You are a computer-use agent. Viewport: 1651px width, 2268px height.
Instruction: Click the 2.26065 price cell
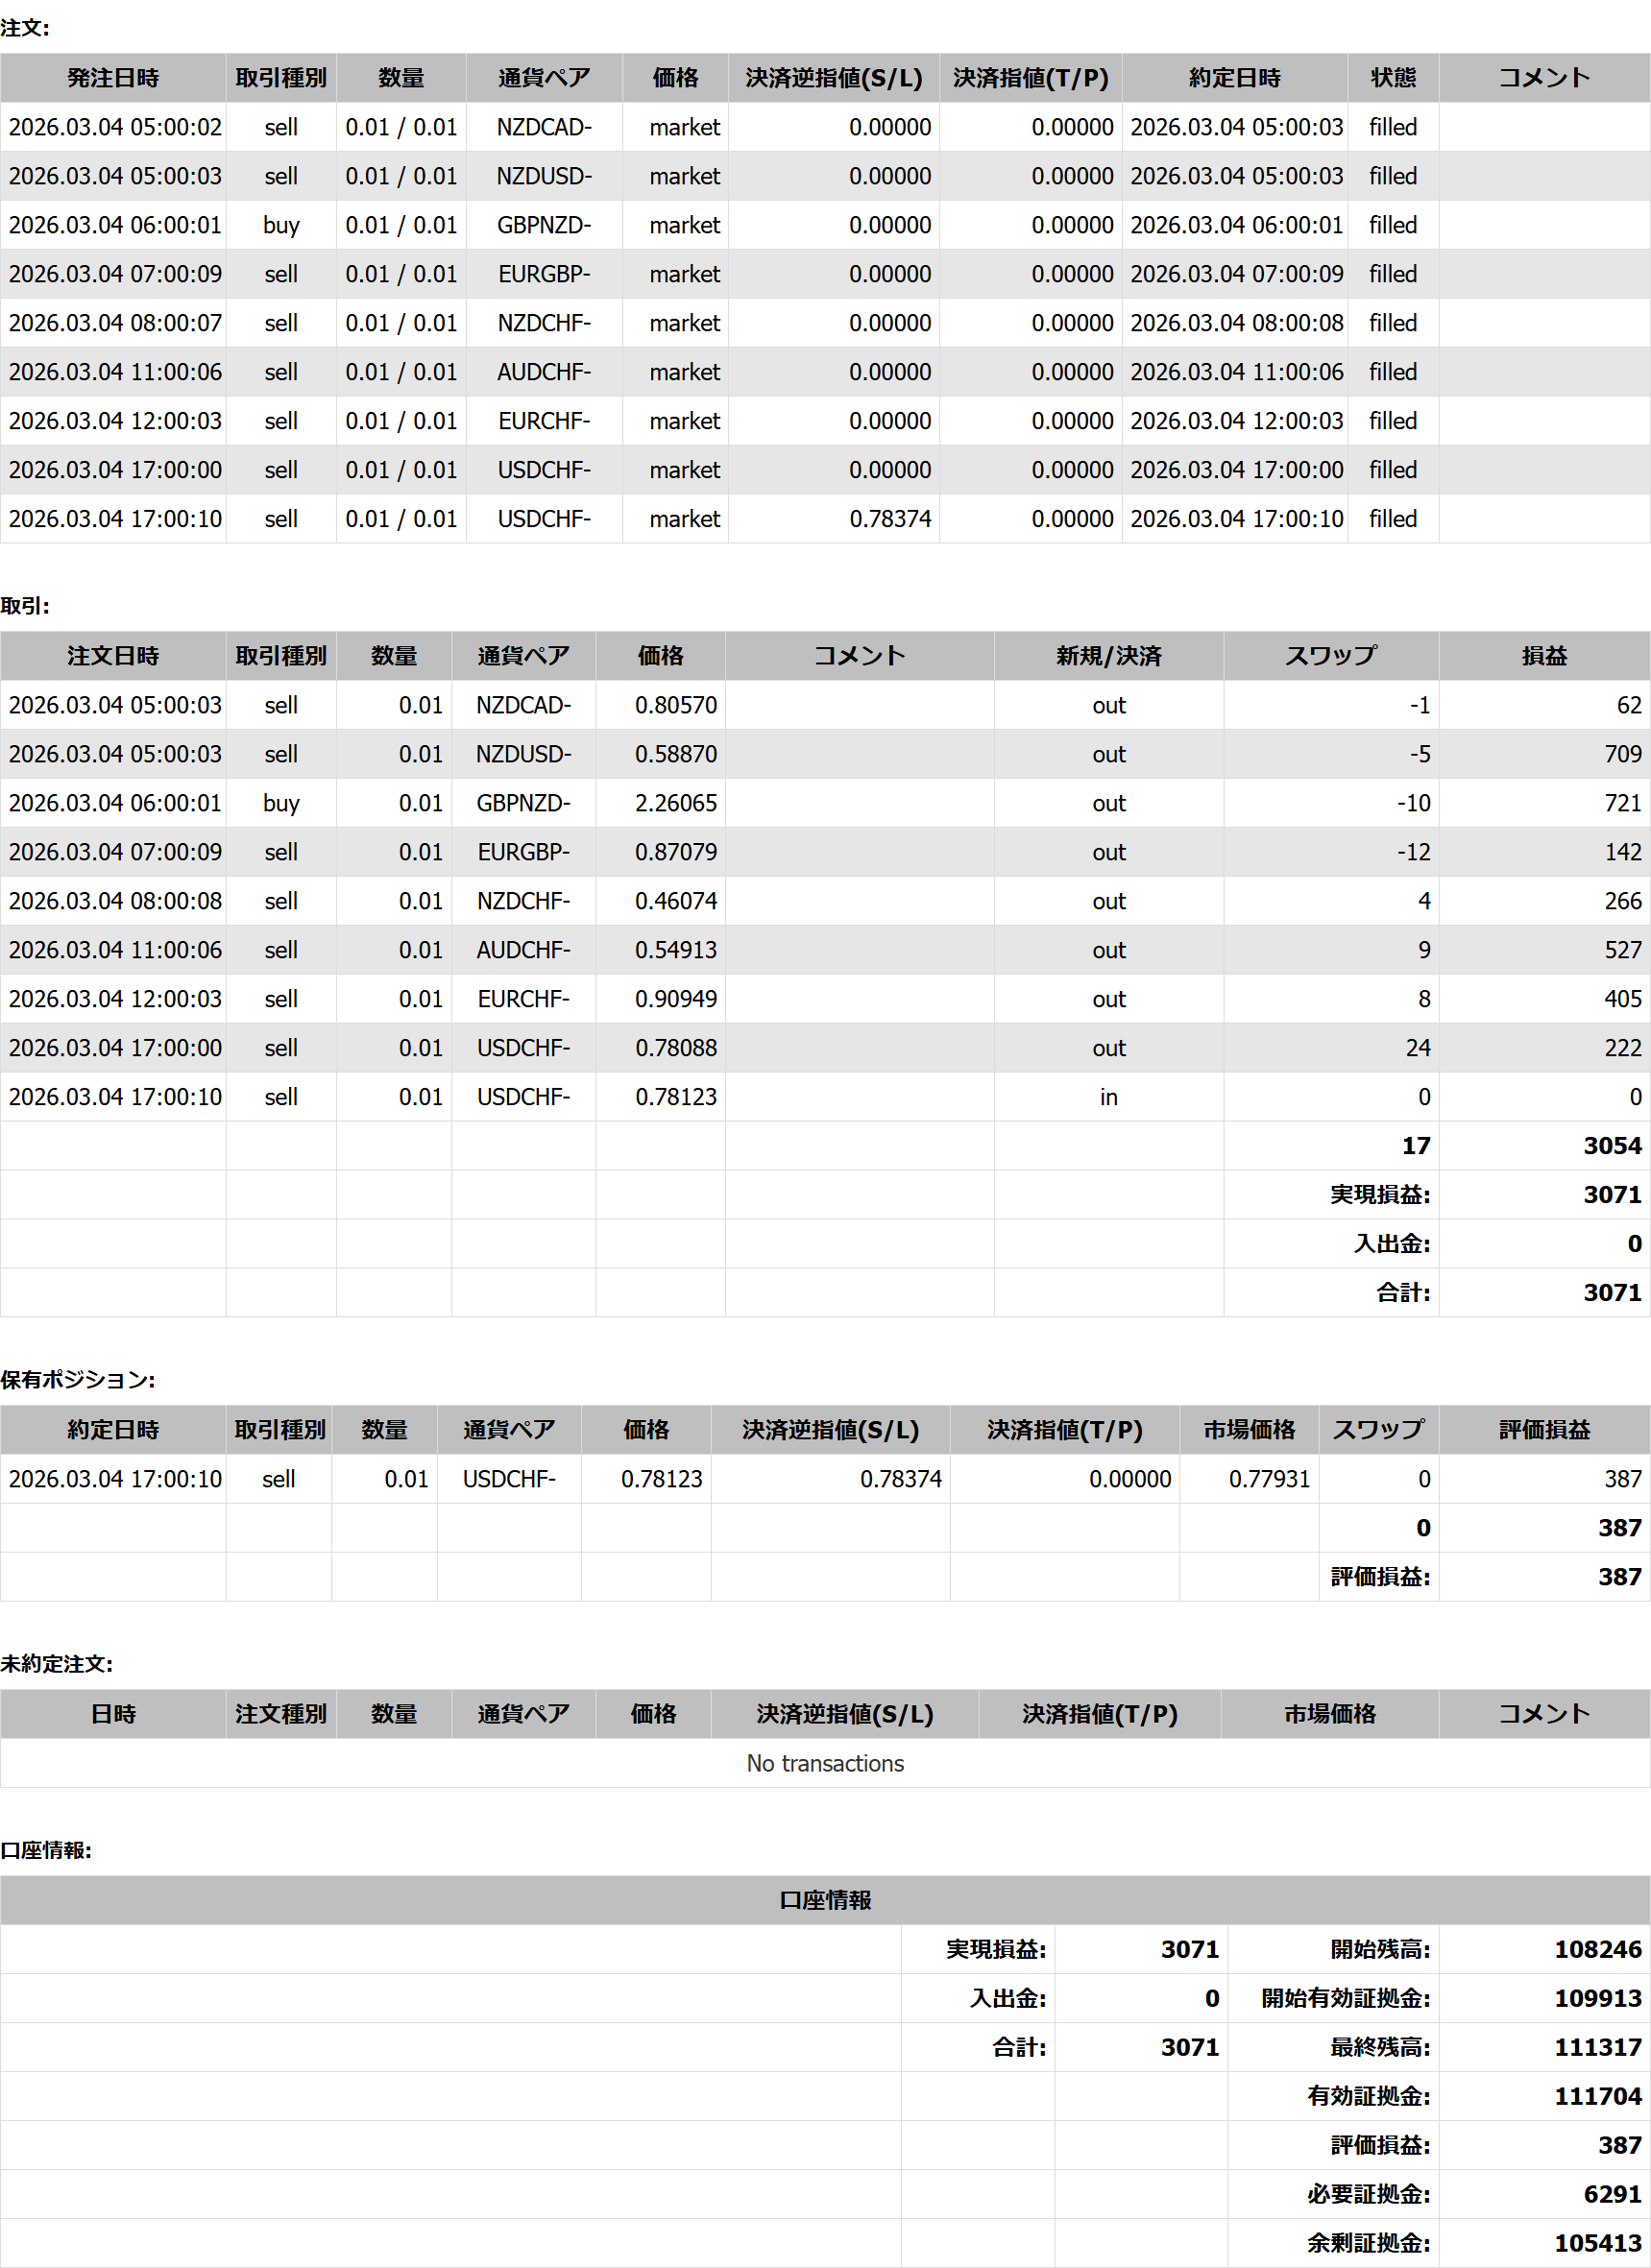point(675,803)
